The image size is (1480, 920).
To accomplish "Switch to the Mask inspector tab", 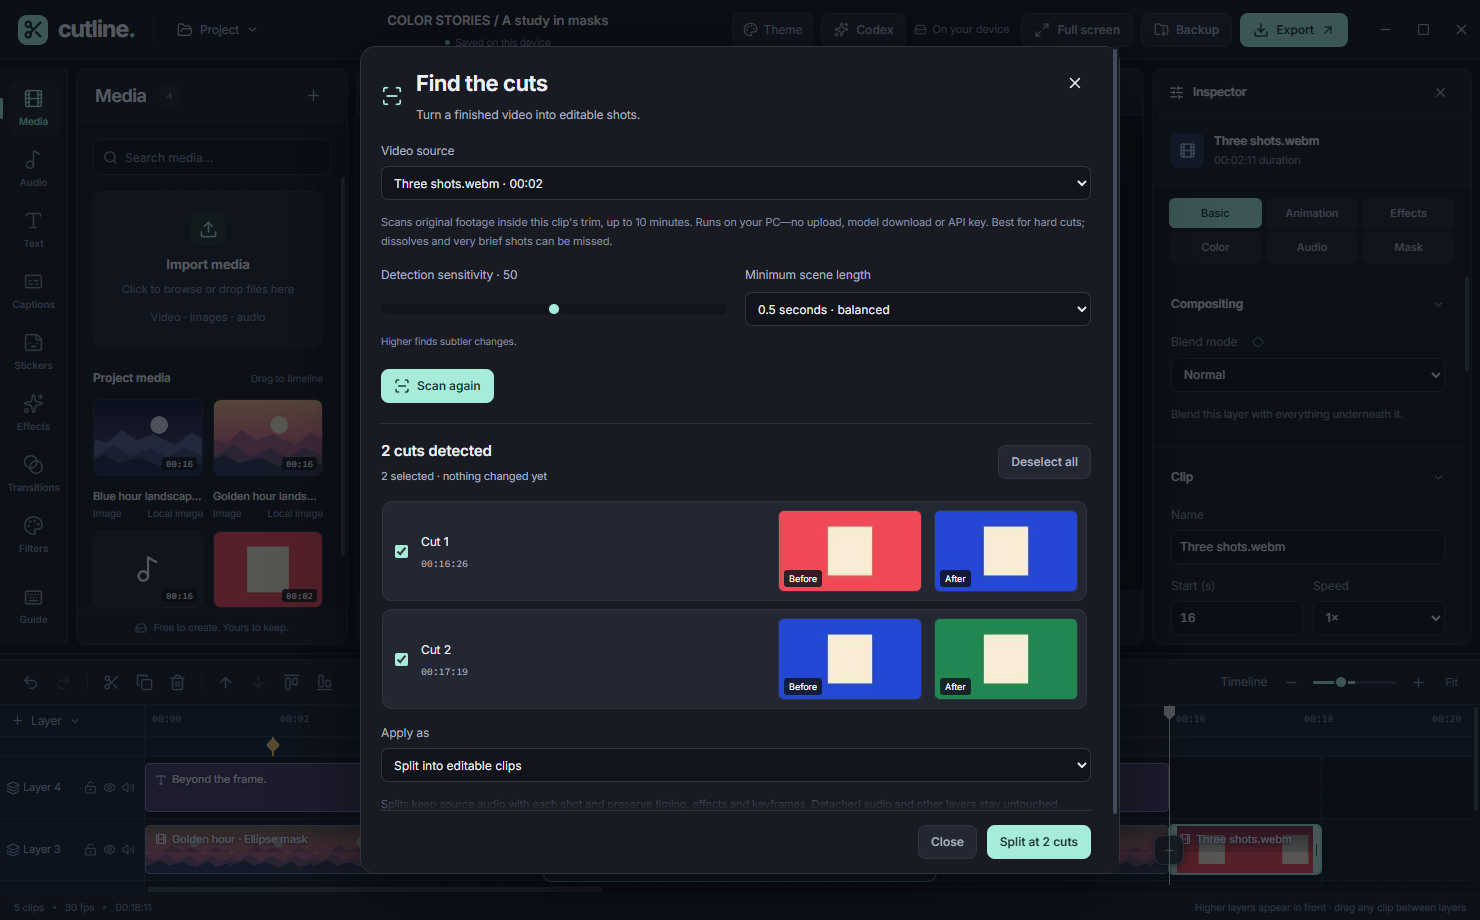I will (x=1408, y=247).
